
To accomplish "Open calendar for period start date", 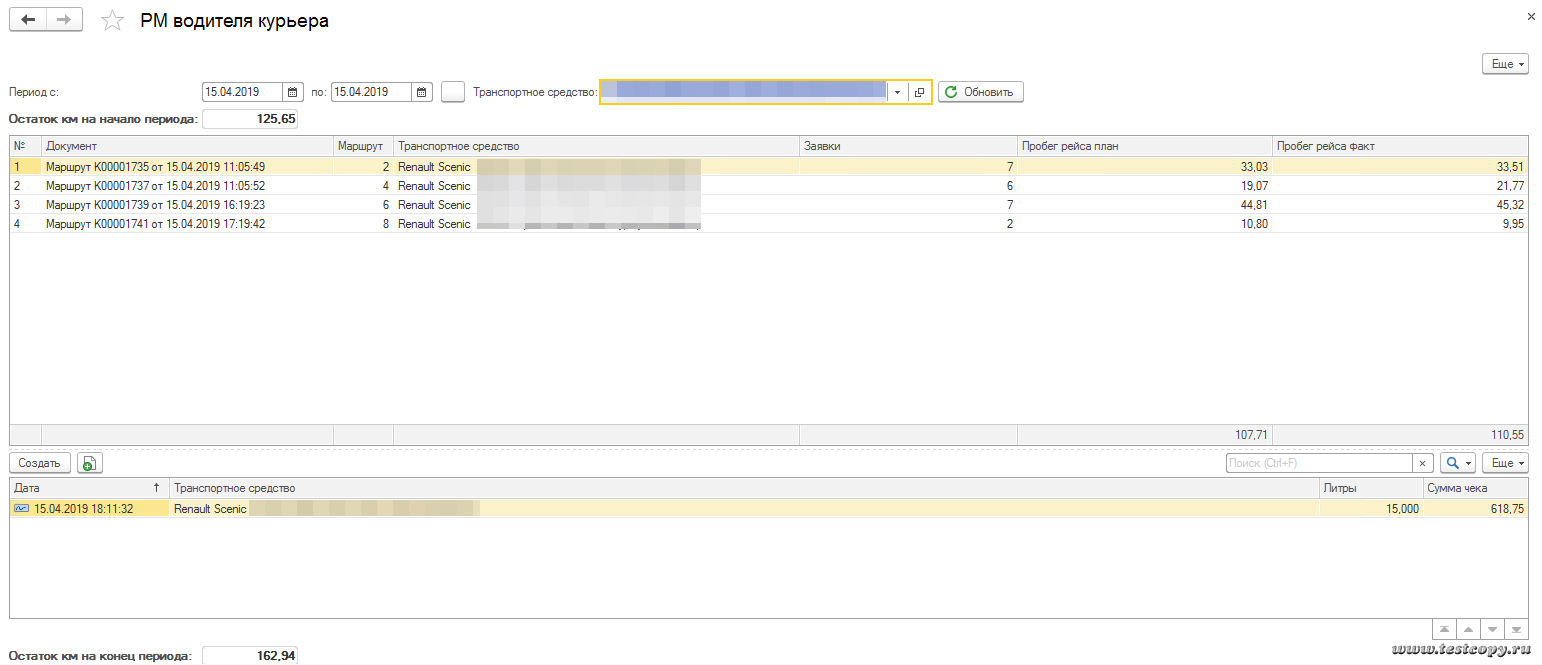I will [293, 92].
